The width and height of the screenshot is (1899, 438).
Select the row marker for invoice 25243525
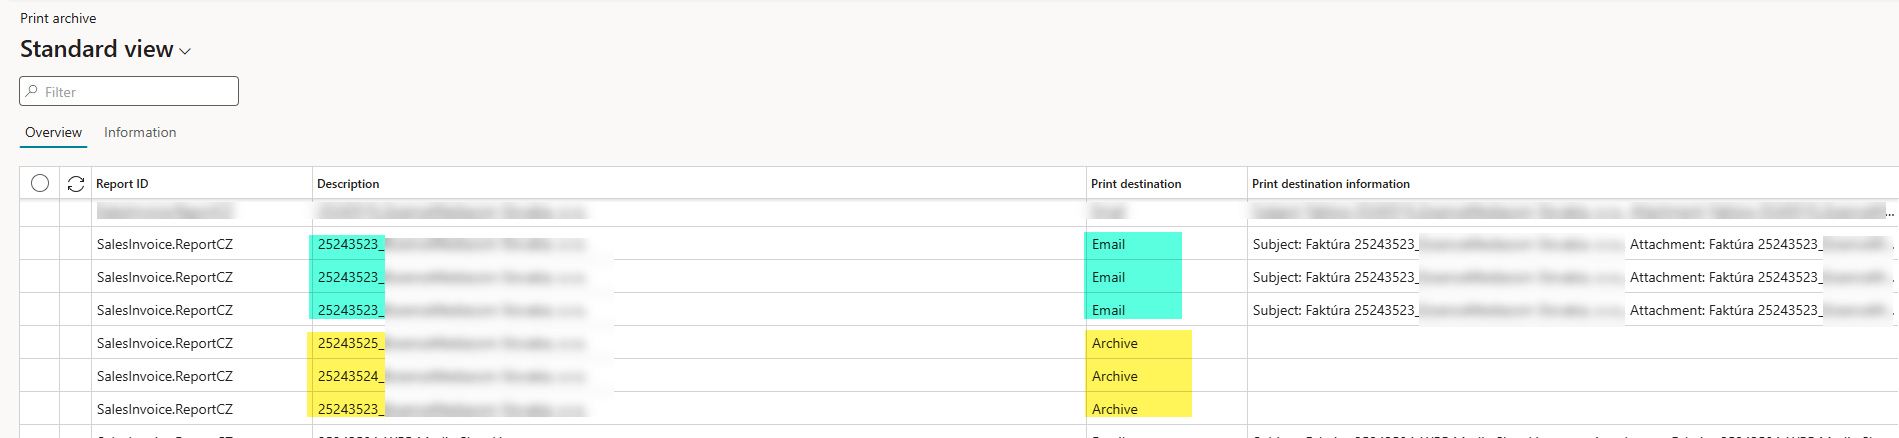[x=40, y=343]
